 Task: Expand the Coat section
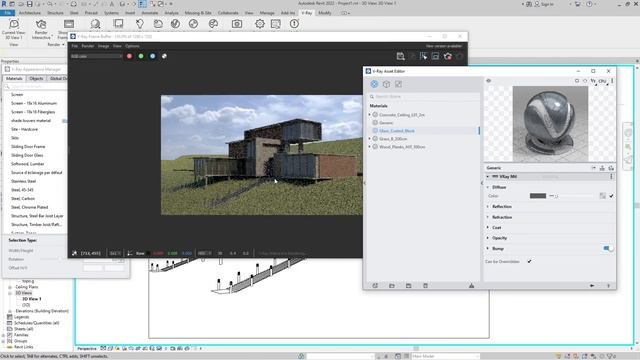coord(496,227)
